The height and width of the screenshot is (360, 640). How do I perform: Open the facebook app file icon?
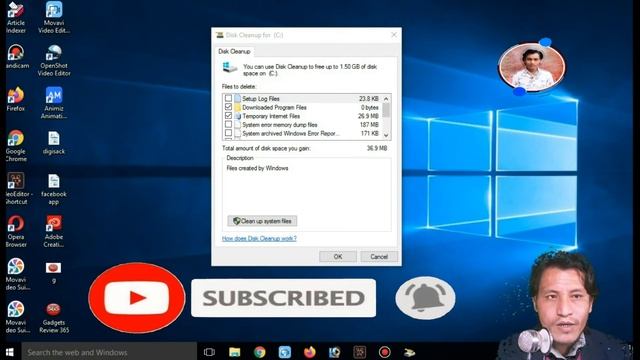[x=54, y=189]
